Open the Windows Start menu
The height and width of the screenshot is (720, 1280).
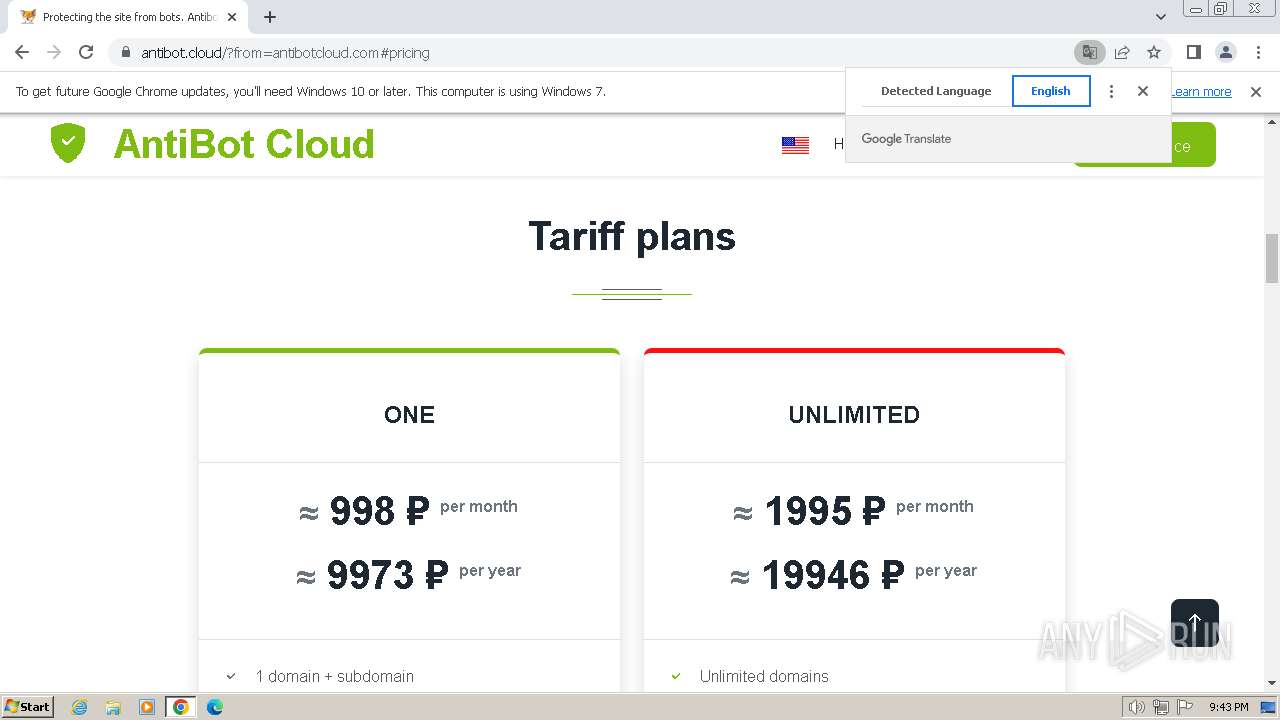coord(27,707)
